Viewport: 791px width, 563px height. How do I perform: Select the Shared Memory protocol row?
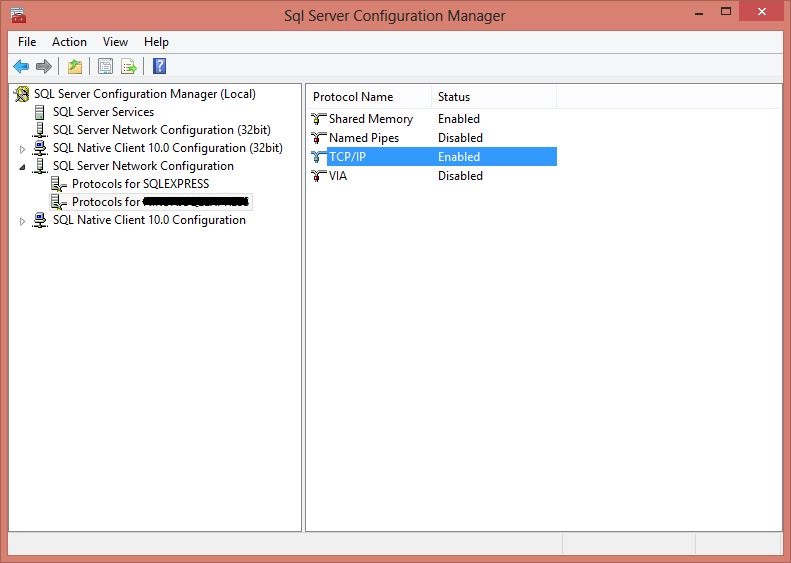coord(434,119)
